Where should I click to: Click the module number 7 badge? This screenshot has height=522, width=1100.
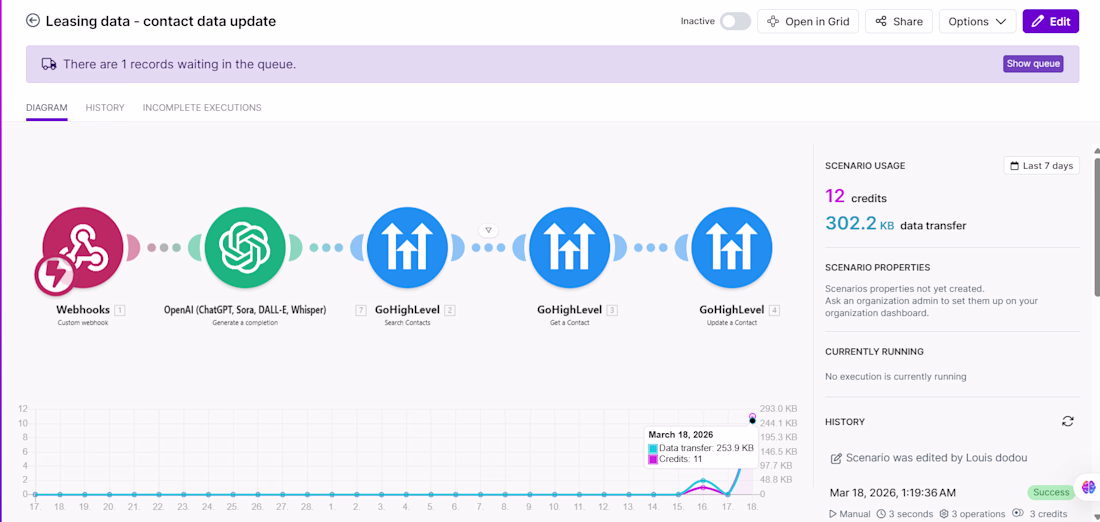pos(361,310)
